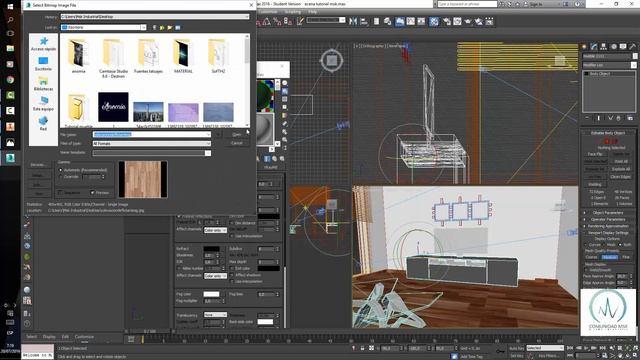The image size is (640, 360).
Task: Open Back-side color swatch
Action: click(x=265, y=322)
